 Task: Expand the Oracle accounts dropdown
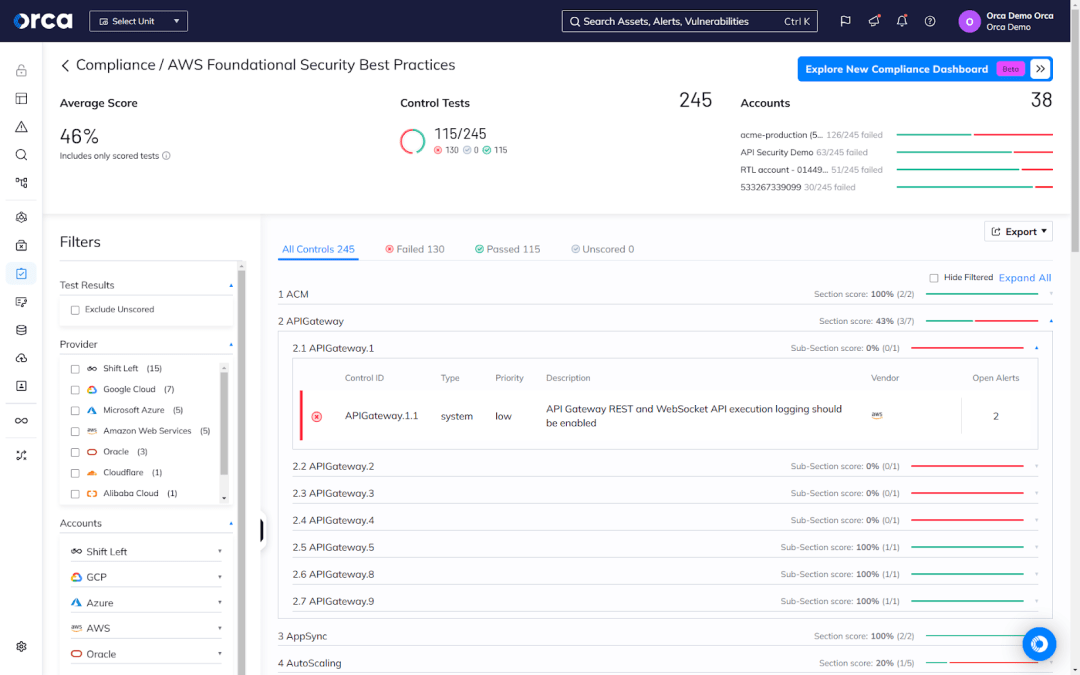pyautogui.click(x=146, y=654)
